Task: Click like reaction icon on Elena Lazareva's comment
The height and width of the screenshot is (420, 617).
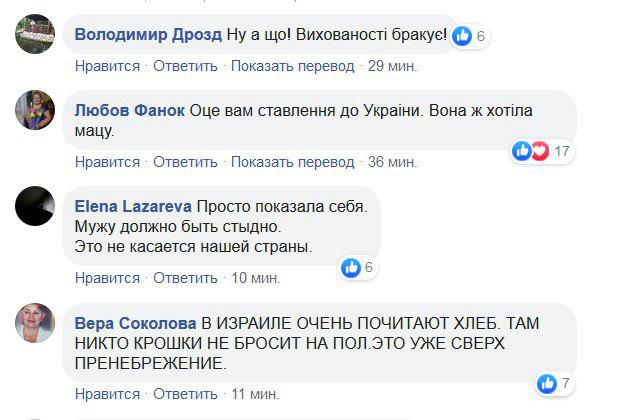Action: (x=351, y=267)
